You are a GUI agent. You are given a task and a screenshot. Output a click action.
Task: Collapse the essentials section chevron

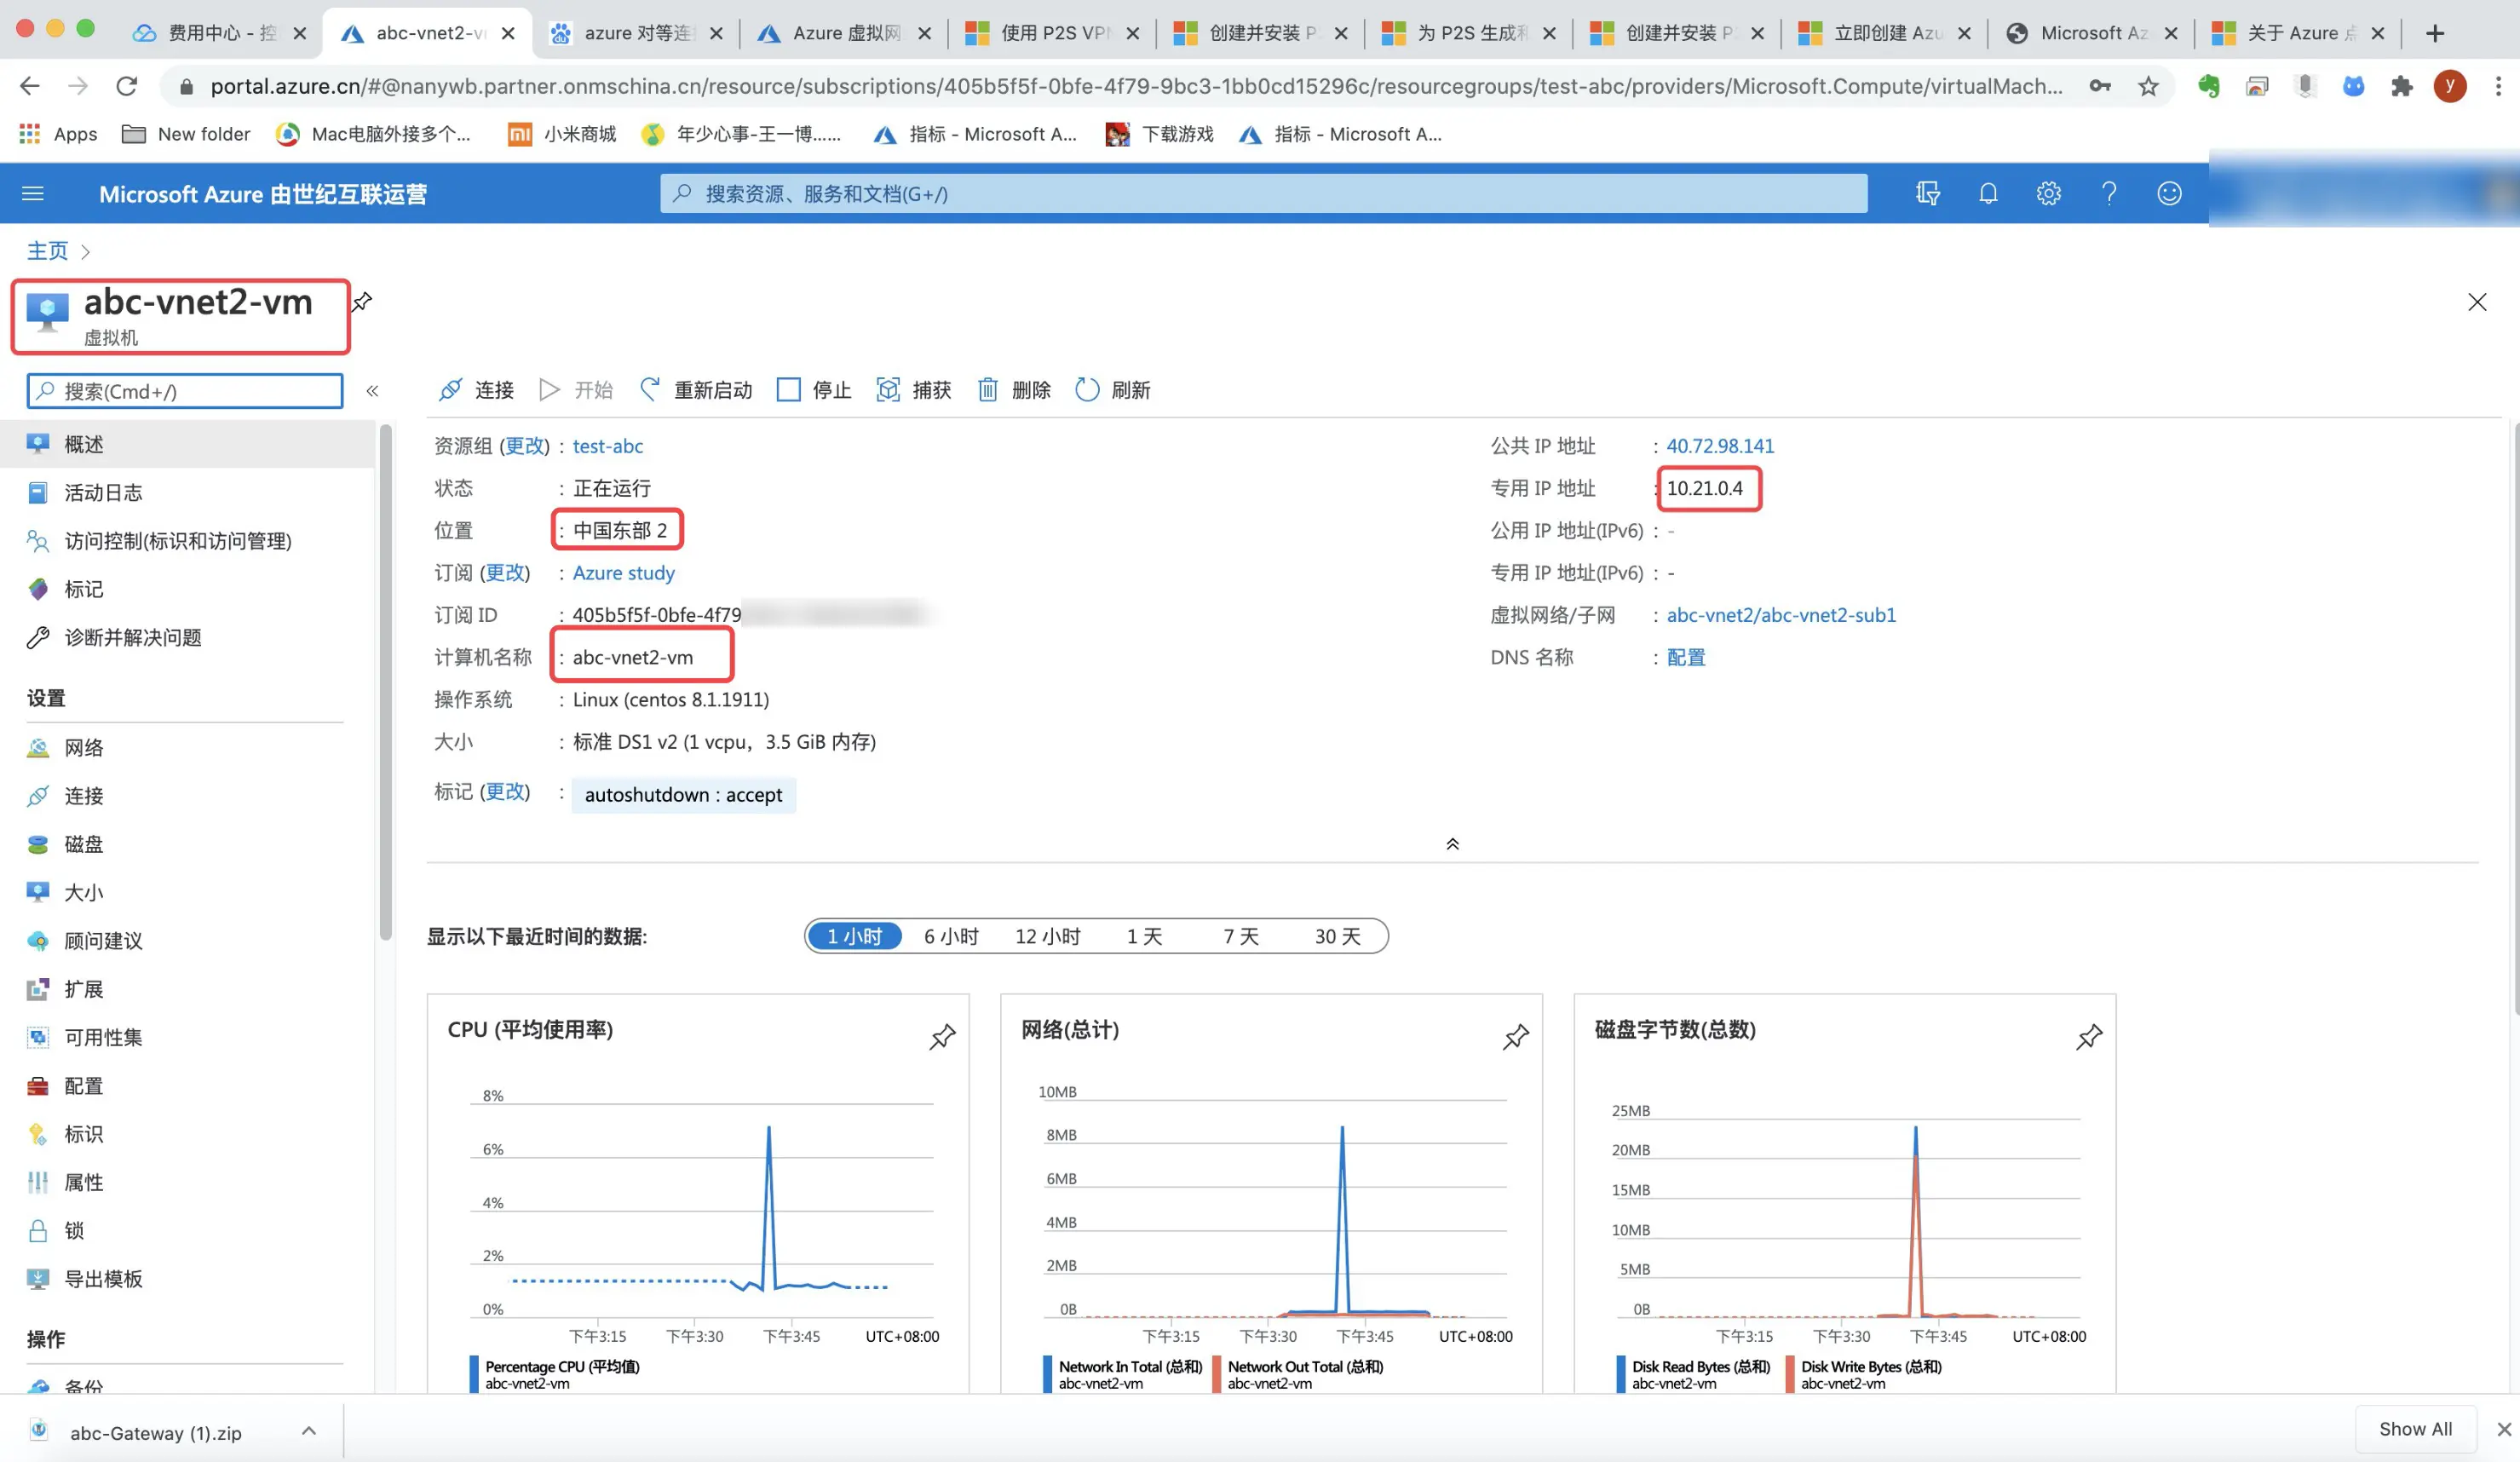1452,845
